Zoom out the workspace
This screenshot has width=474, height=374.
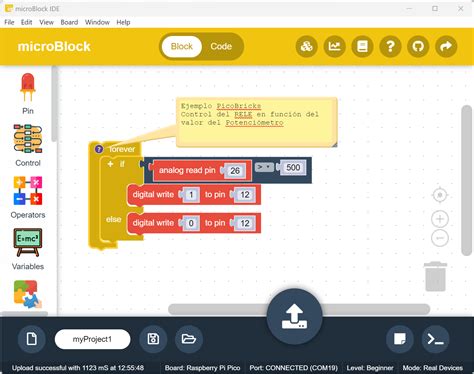(440, 238)
